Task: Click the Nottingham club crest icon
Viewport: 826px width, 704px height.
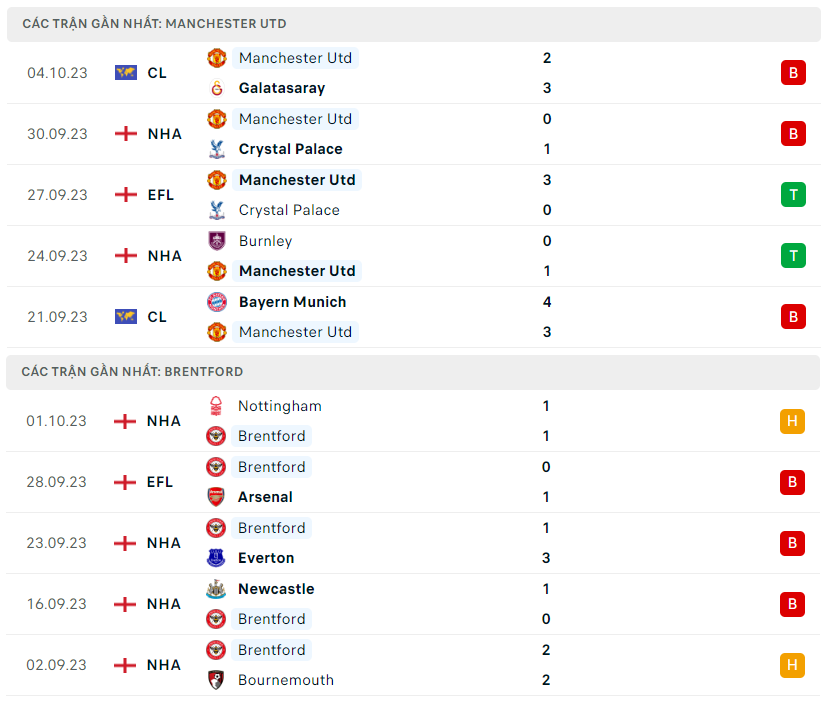Action: pos(216,406)
